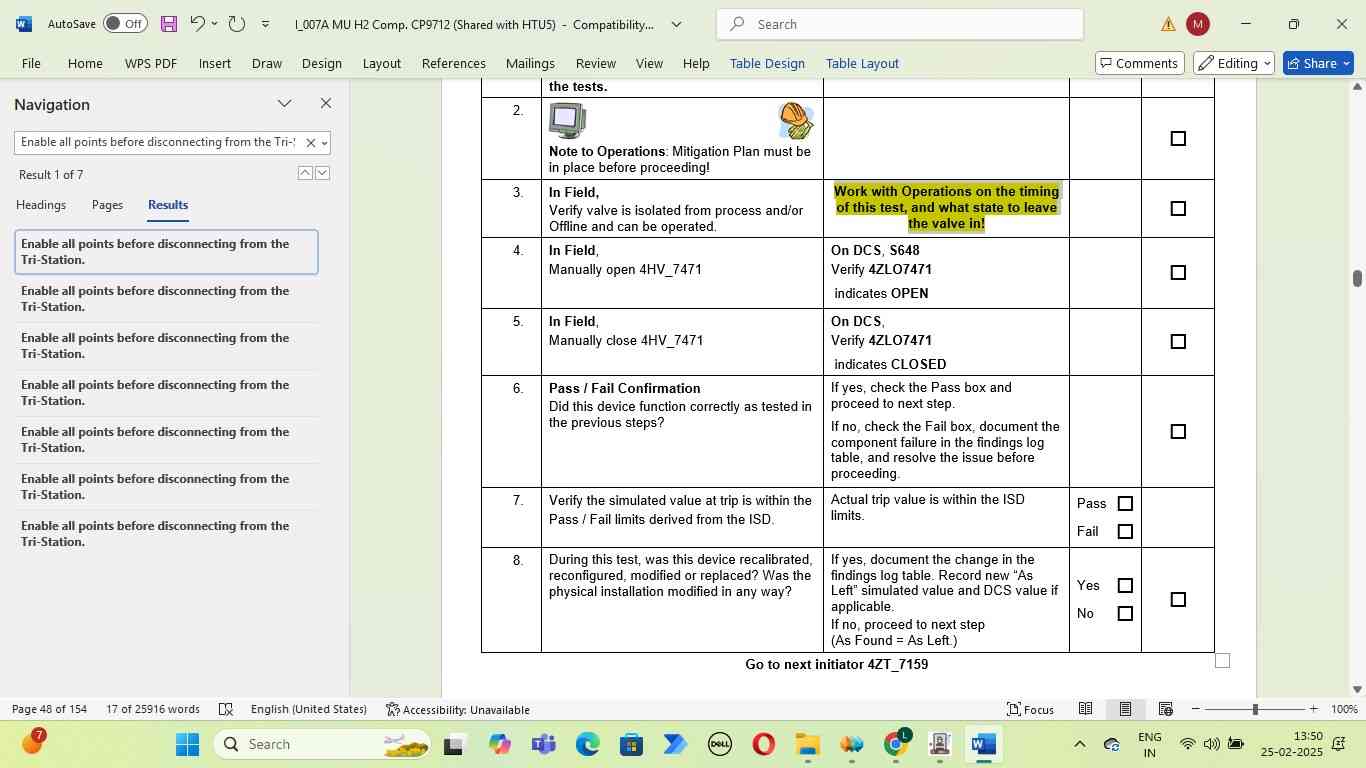
Task: Undo the last action
Action: point(197,24)
